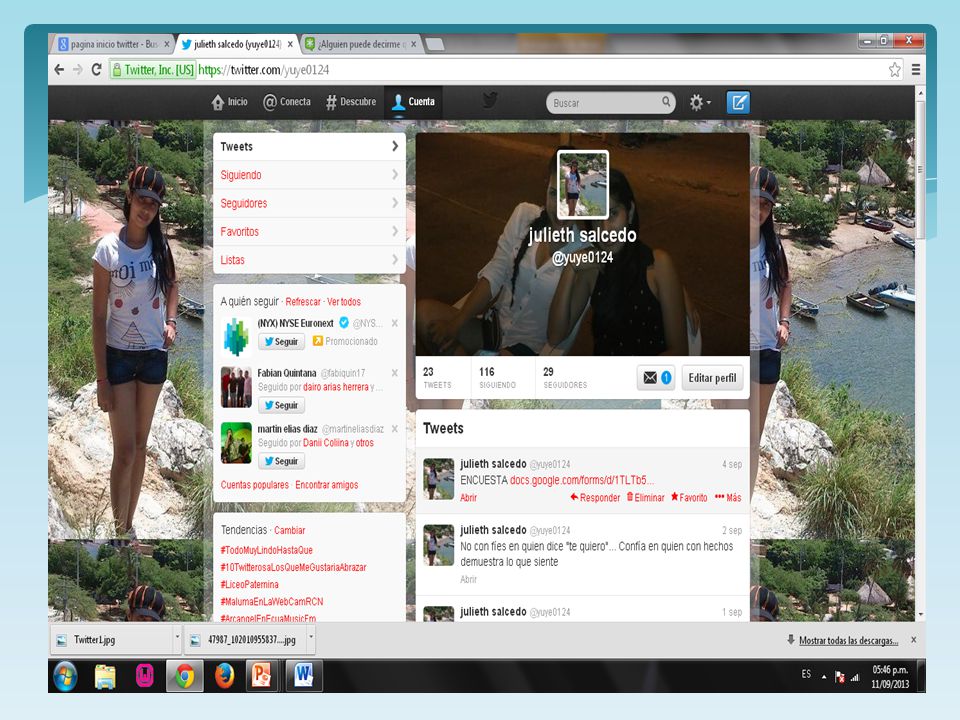
Task: Open the Siguiendo list in sidebar
Action: [309, 175]
